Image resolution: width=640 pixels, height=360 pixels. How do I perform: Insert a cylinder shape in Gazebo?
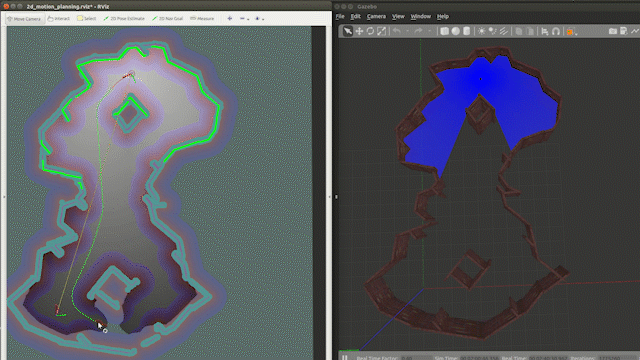pos(467,31)
